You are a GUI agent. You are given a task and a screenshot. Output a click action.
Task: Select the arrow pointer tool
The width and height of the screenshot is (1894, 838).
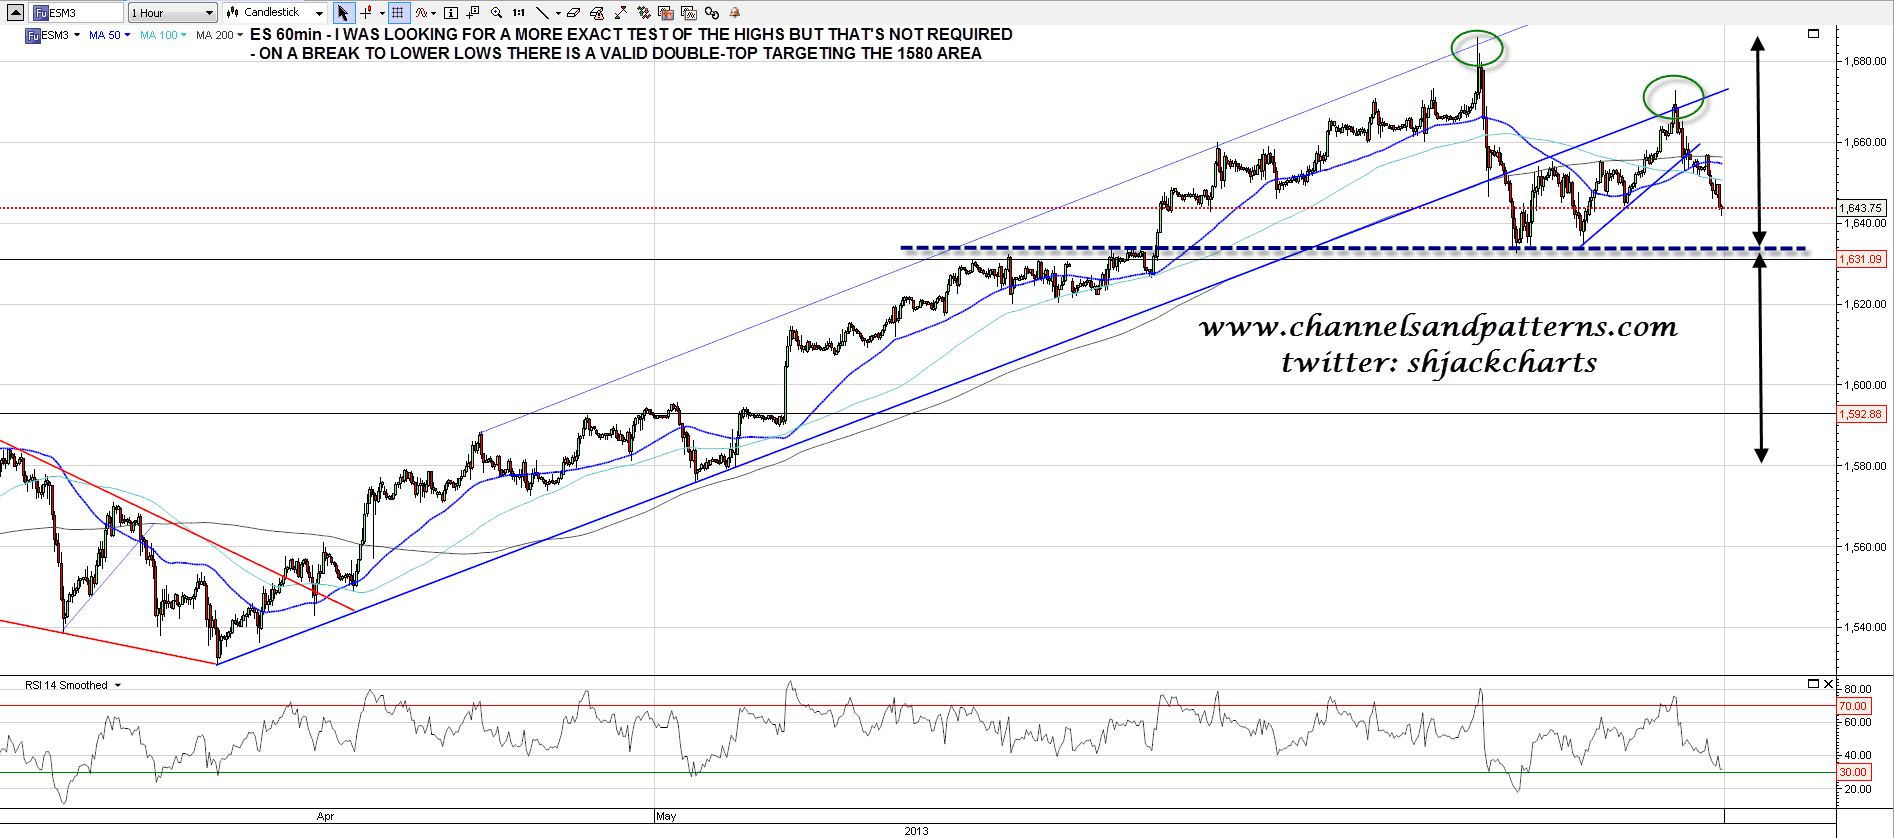pyautogui.click(x=343, y=13)
